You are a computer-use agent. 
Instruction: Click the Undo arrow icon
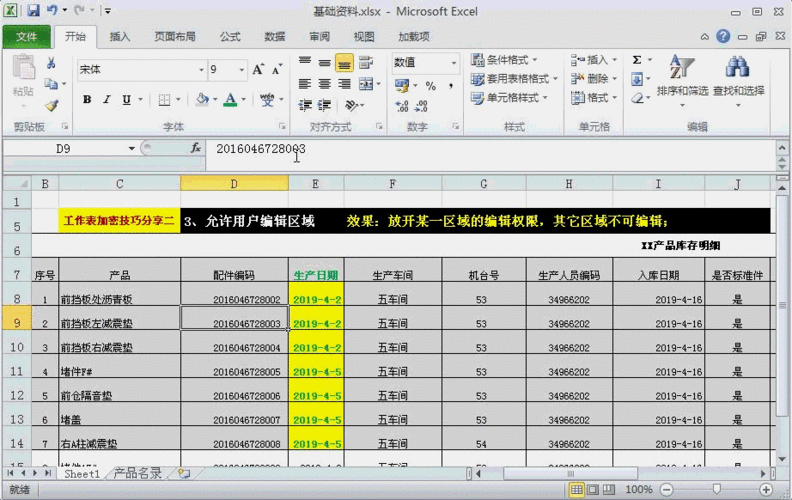tap(52, 10)
